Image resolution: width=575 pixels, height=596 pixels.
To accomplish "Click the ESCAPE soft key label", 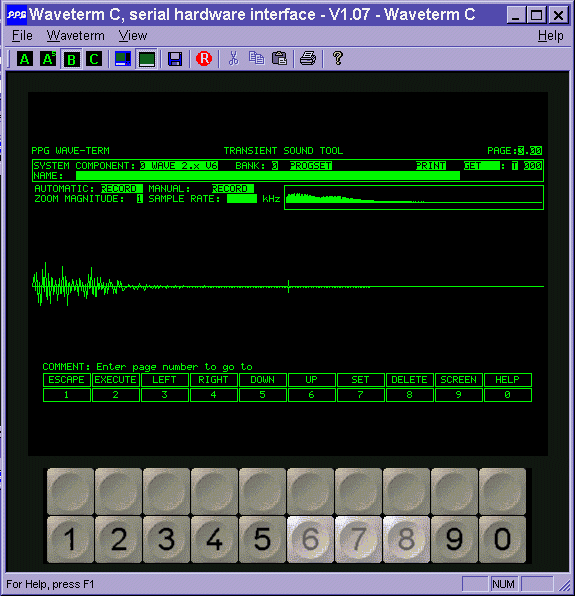I will (x=67, y=380).
